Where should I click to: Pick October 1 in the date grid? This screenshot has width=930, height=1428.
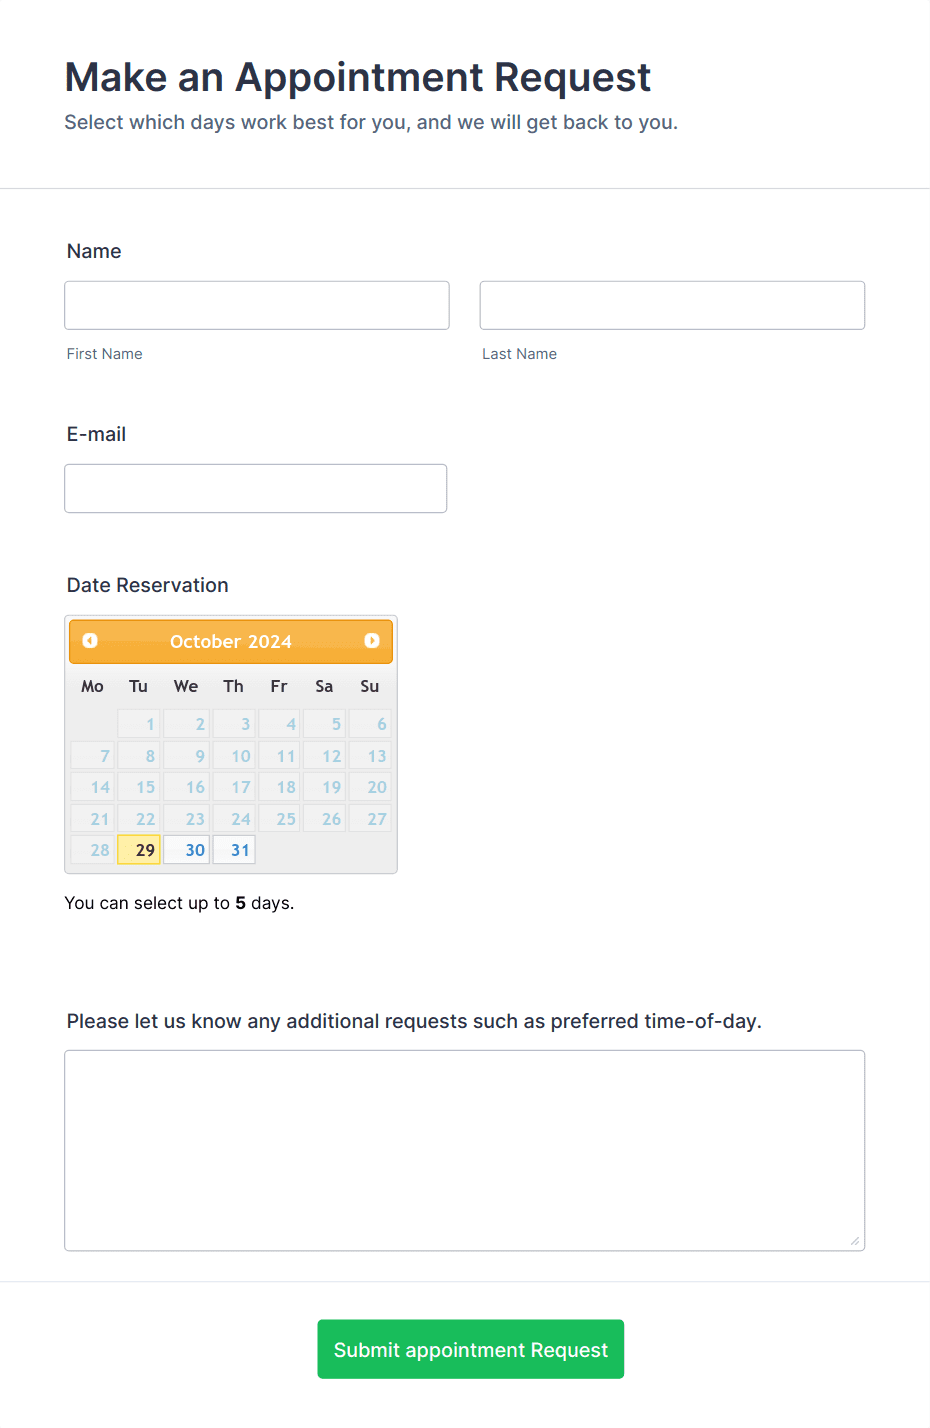(x=139, y=723)
